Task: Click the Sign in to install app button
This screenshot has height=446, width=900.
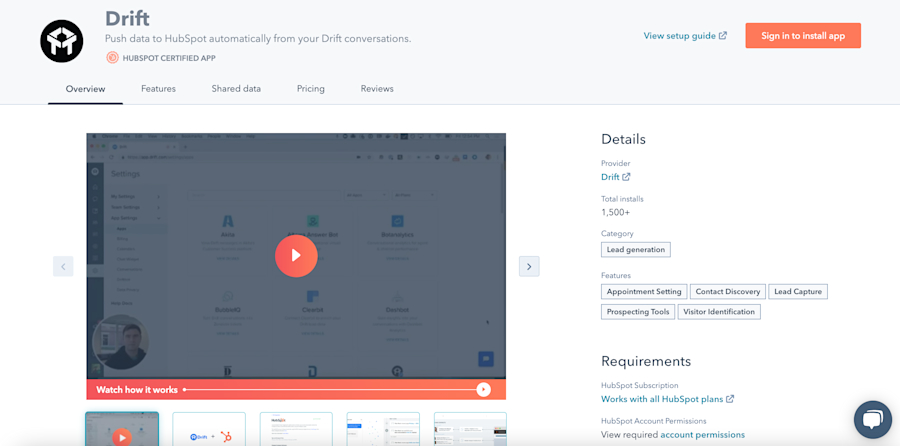Action: pyautogui.click(x=803, y=36)
